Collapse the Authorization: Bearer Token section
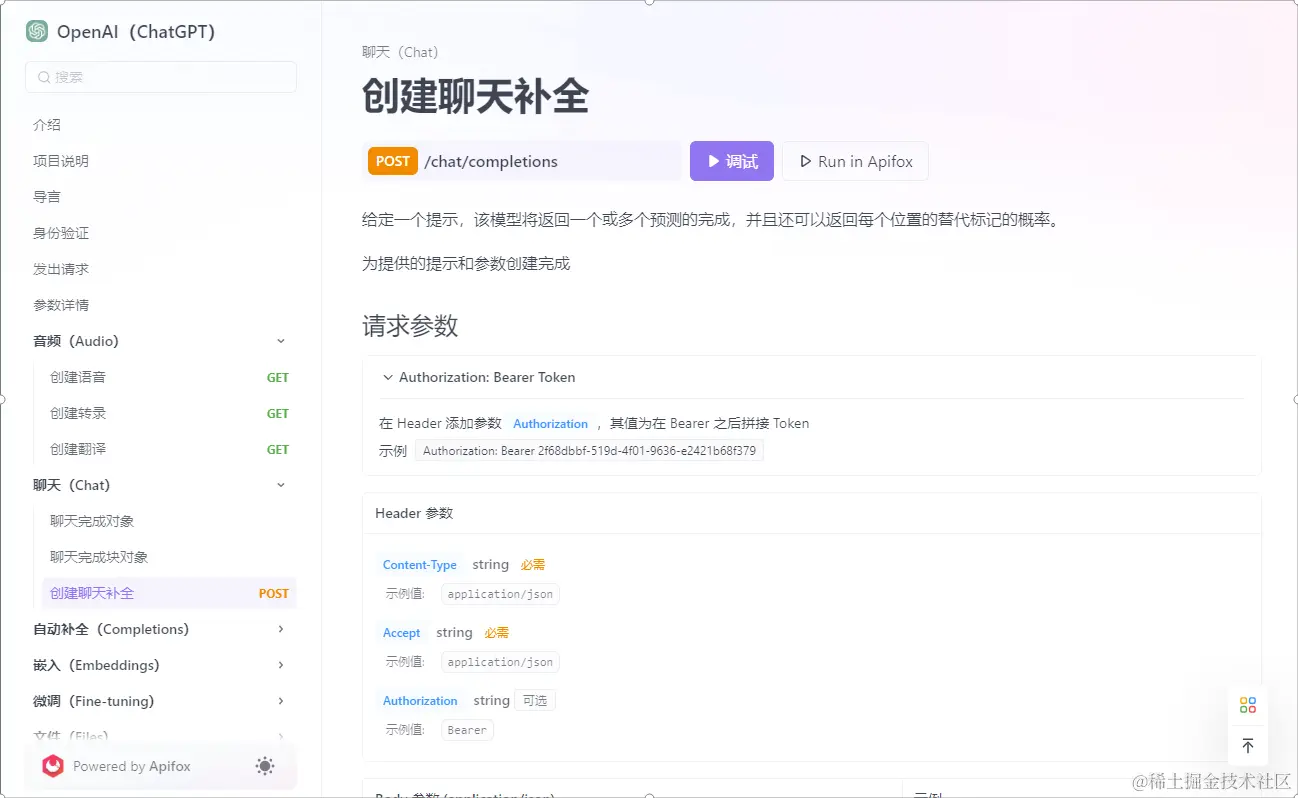The width and height of the screenshot is (1298, 798). 387,377
